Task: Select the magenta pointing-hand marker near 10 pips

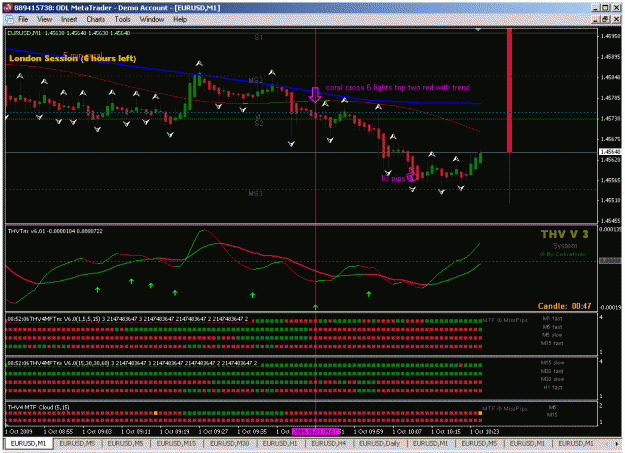Action: (412, 175)
